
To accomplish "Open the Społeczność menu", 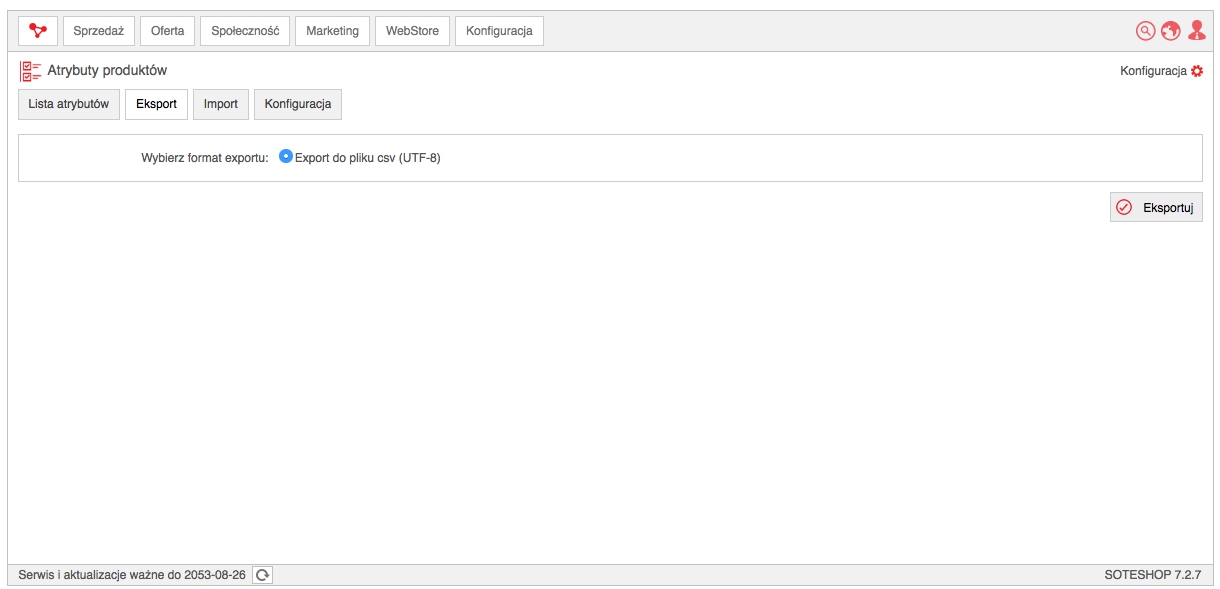I will pos(245,31).
